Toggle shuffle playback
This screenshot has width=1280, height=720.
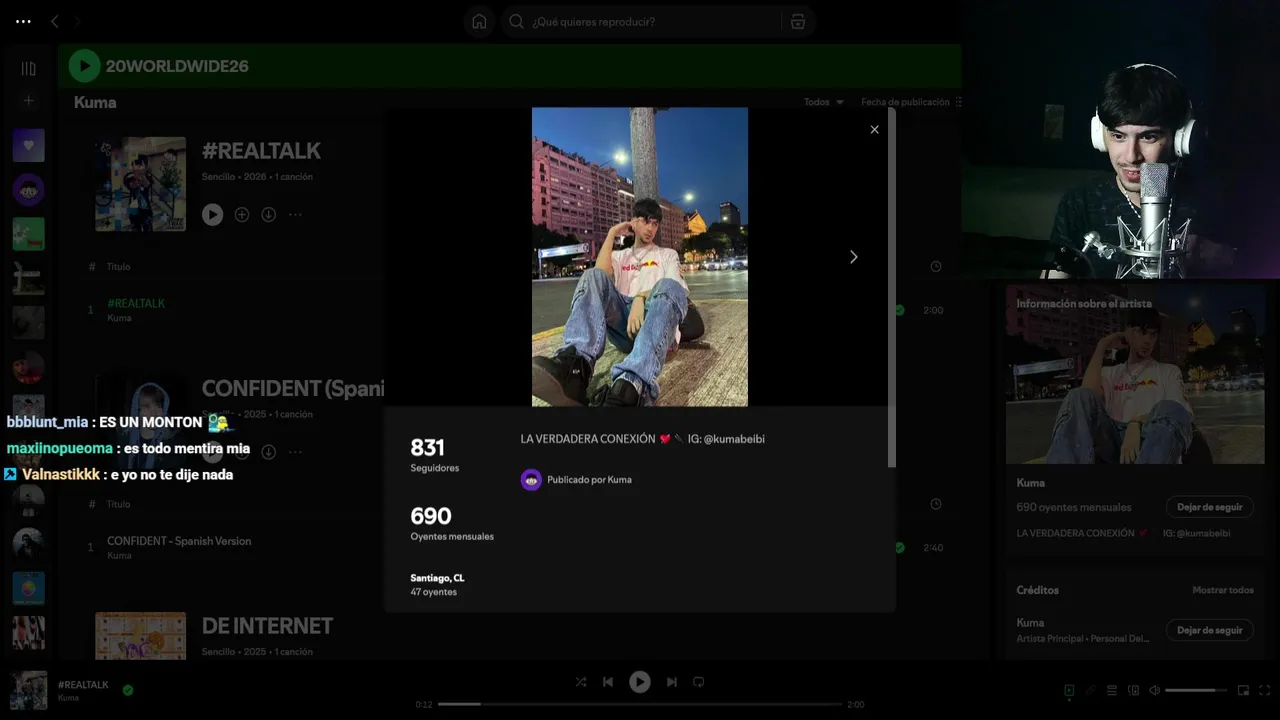(x=581, y=682)
